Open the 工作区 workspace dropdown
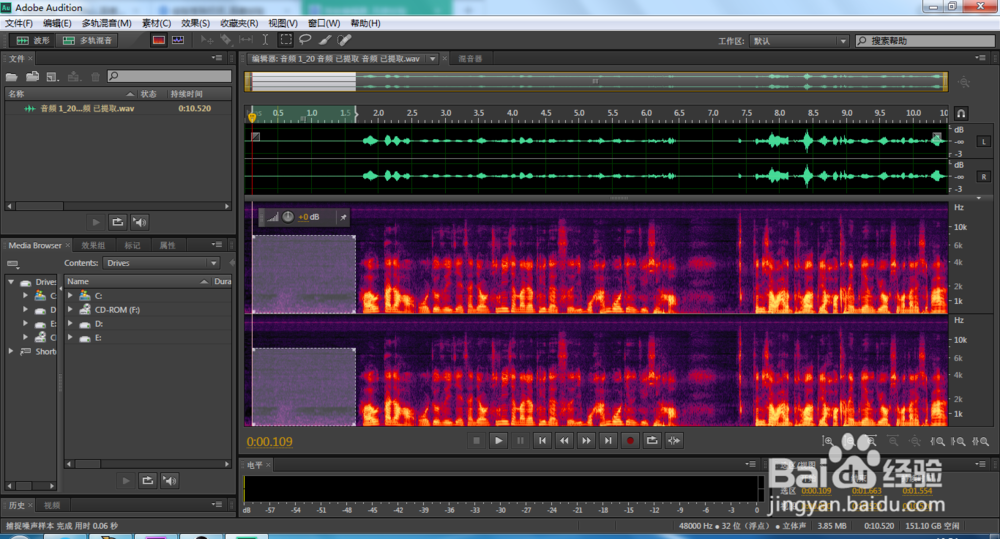 click(x=799, y=41)
